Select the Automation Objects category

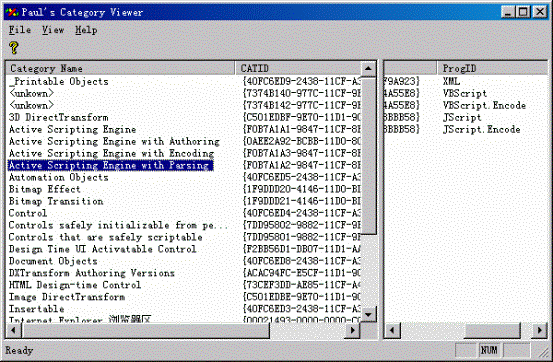59,177
